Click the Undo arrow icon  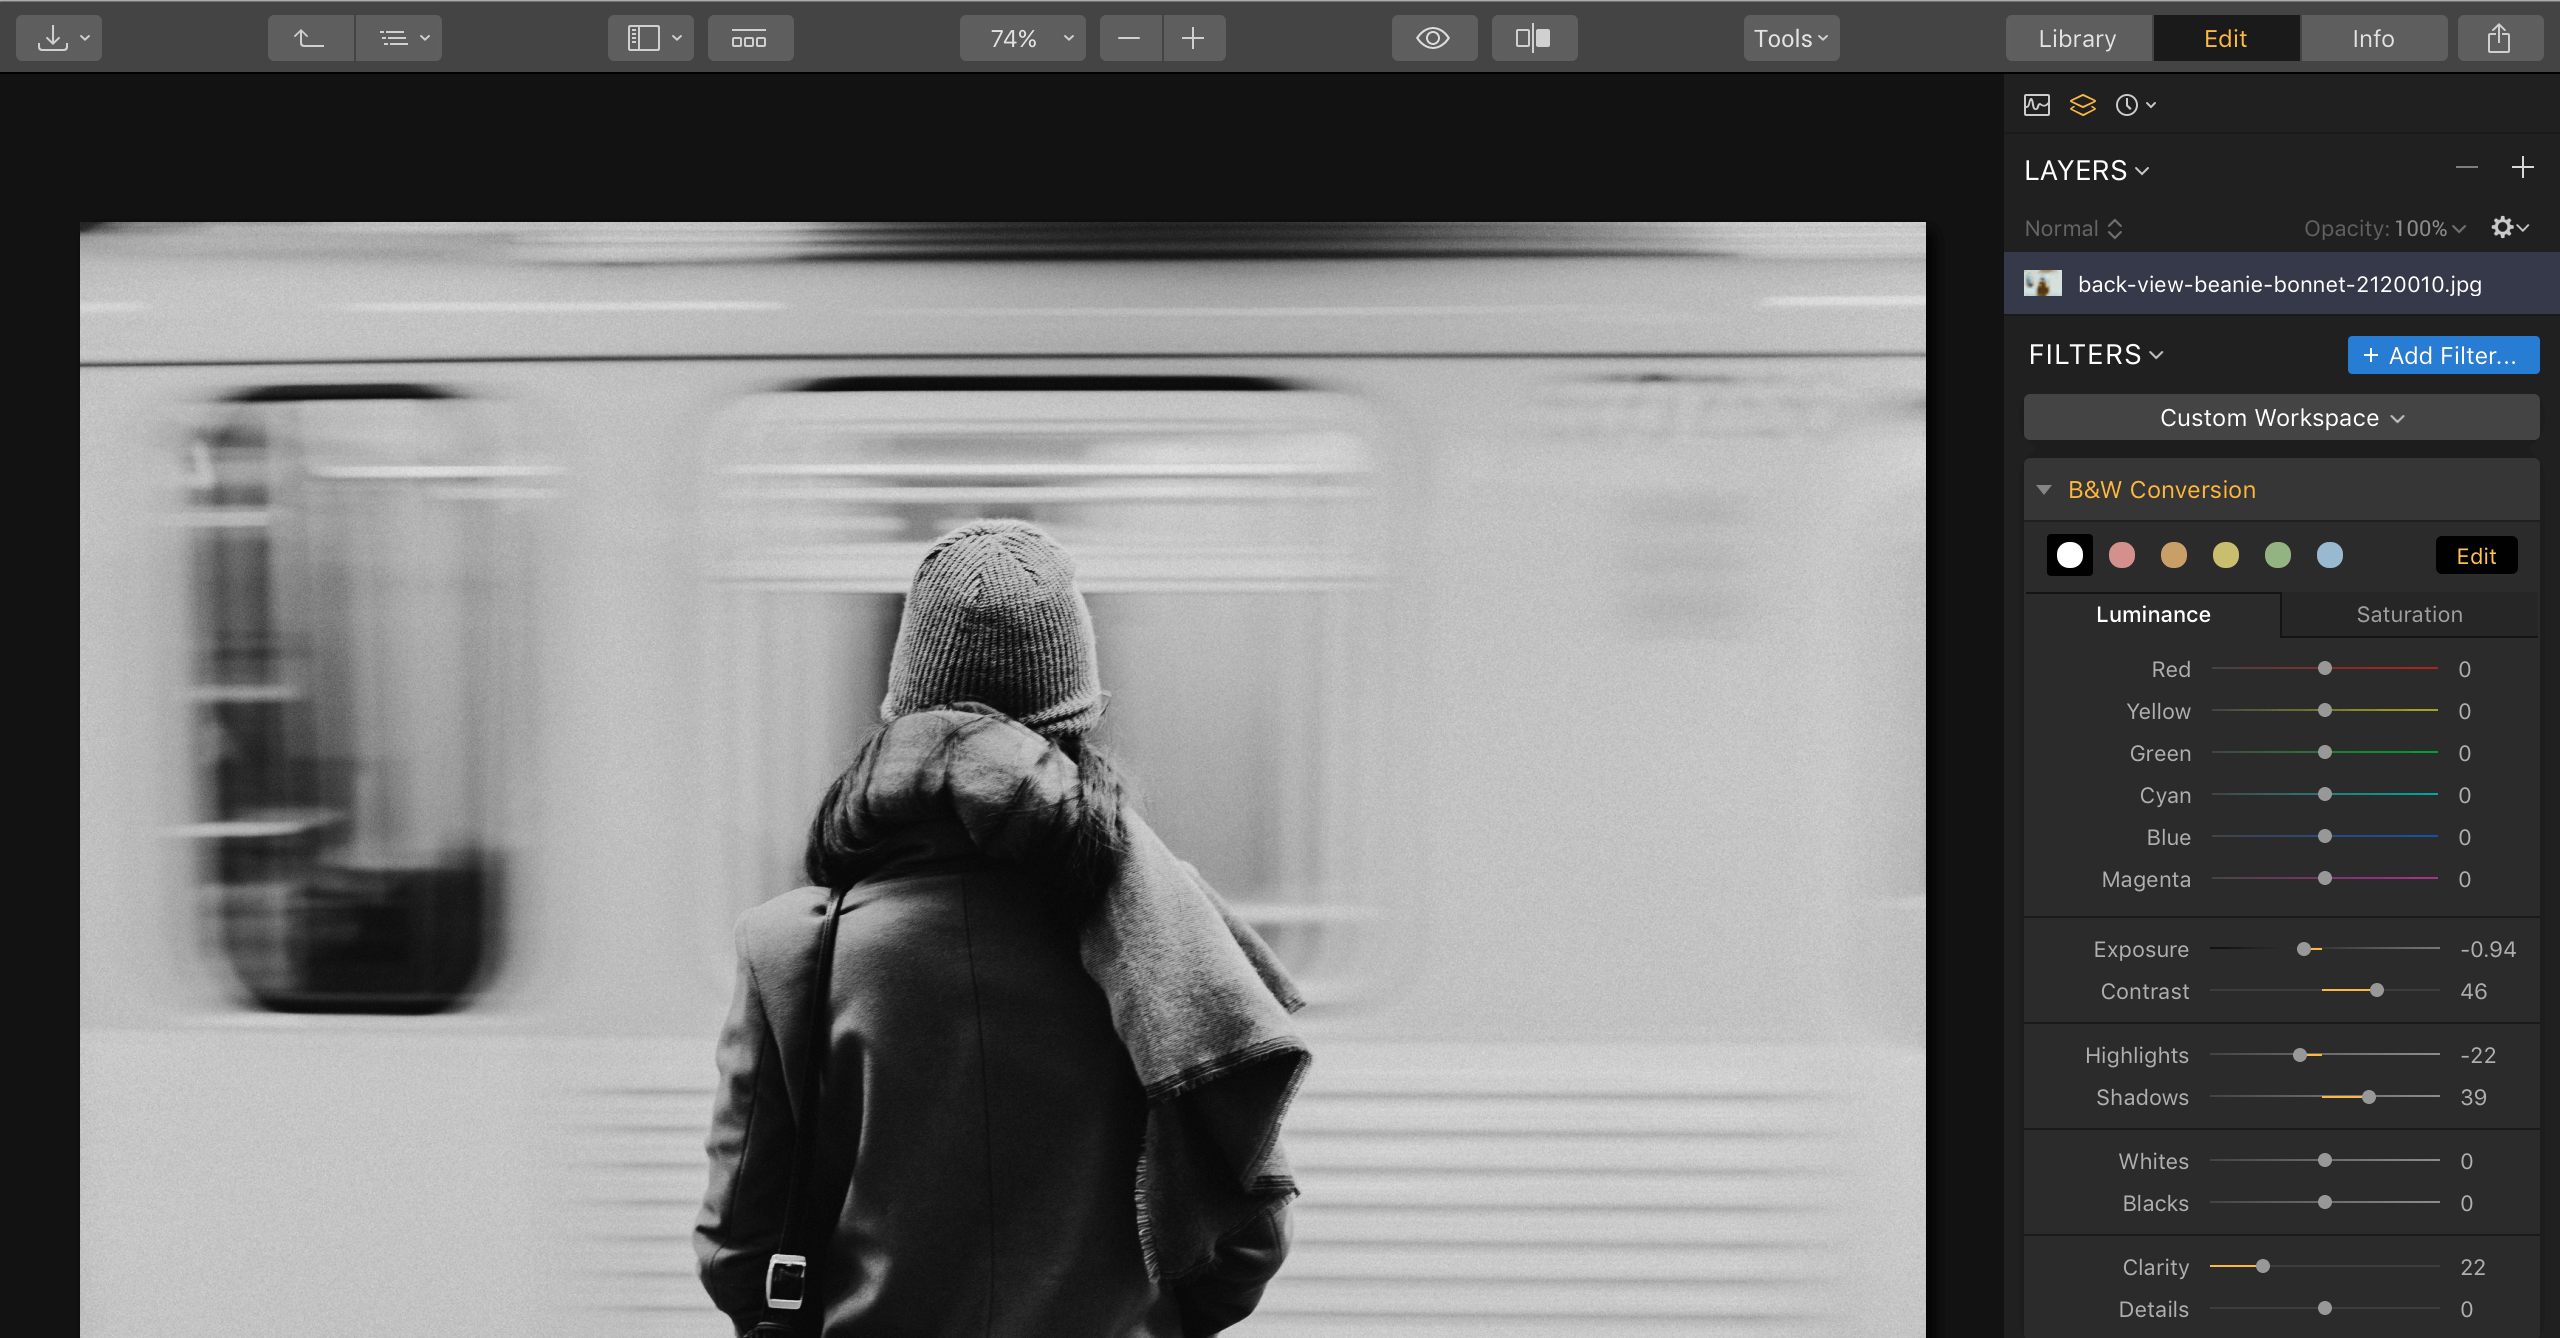tap(310, 37)
